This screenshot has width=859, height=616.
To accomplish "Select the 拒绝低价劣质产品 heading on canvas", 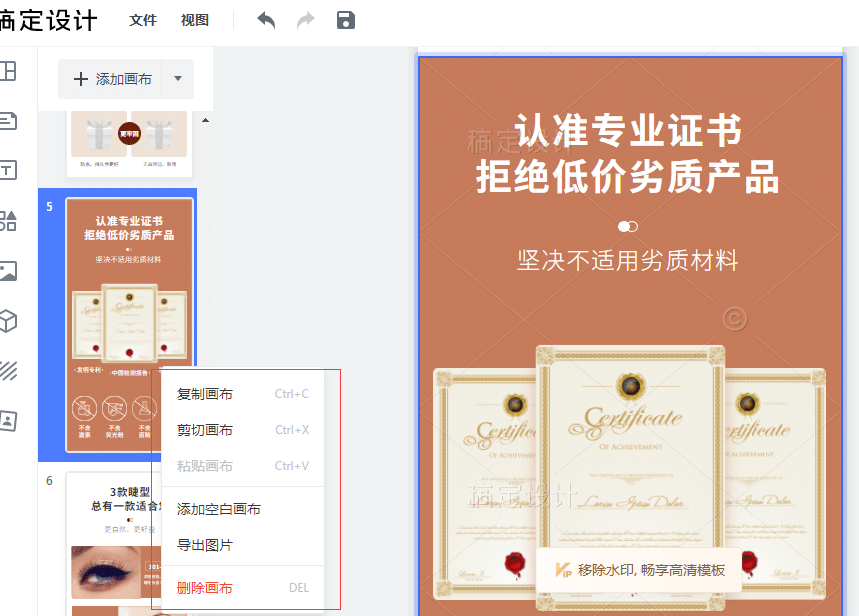I will (627, 176).
